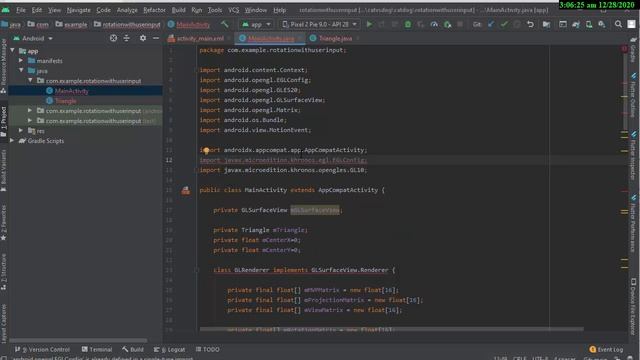Click the Stop square icon in toolbar
Screen dimensions: 640x360
[x=460, y=24]
